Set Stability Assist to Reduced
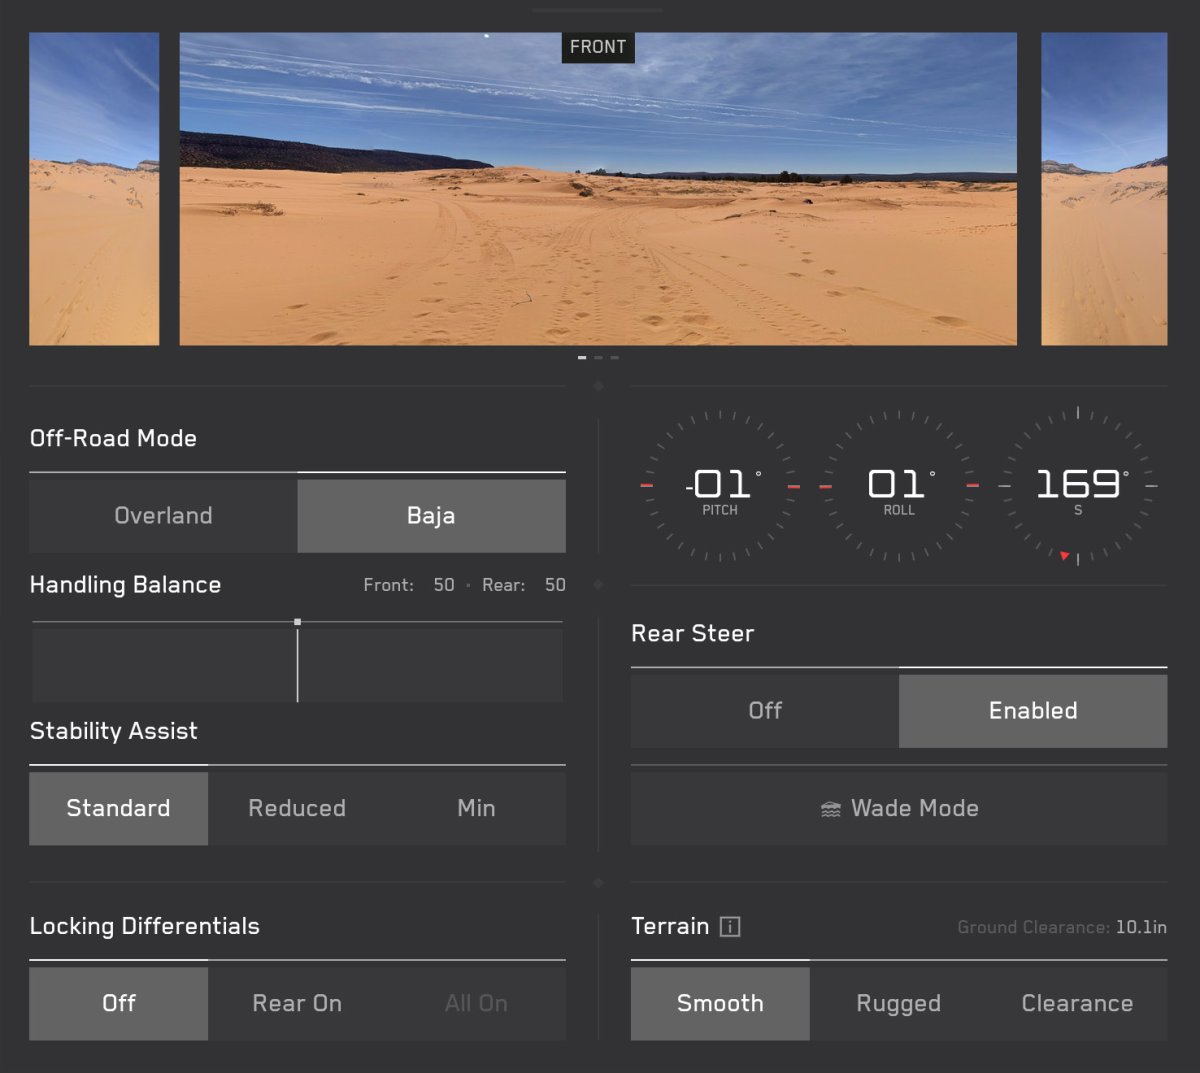1200x1073 pixels. [x=297, y=808]
